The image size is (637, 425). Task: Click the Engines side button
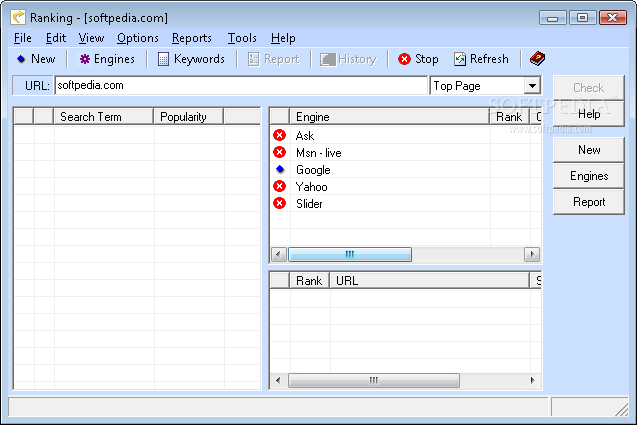click(588, 176)
